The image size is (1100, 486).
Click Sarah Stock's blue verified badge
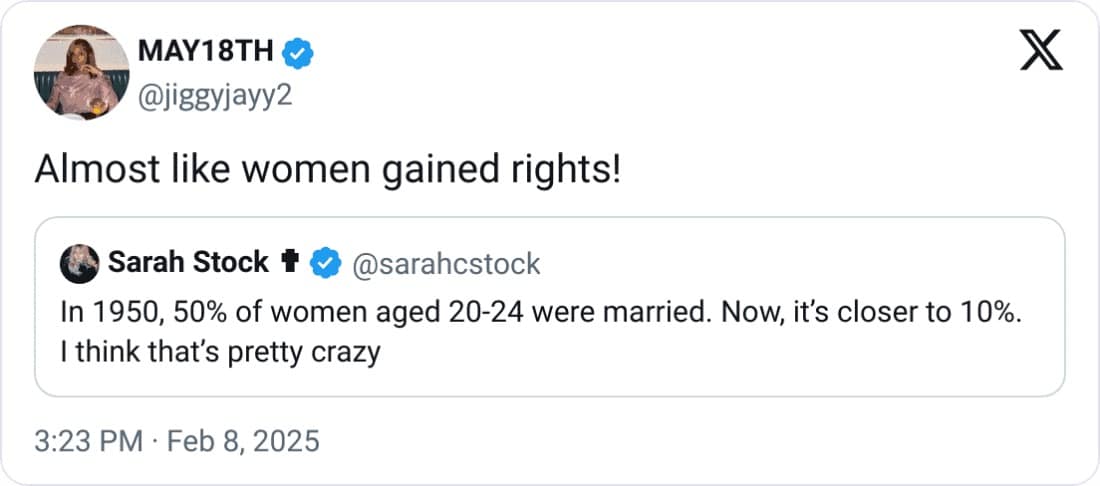324,263
